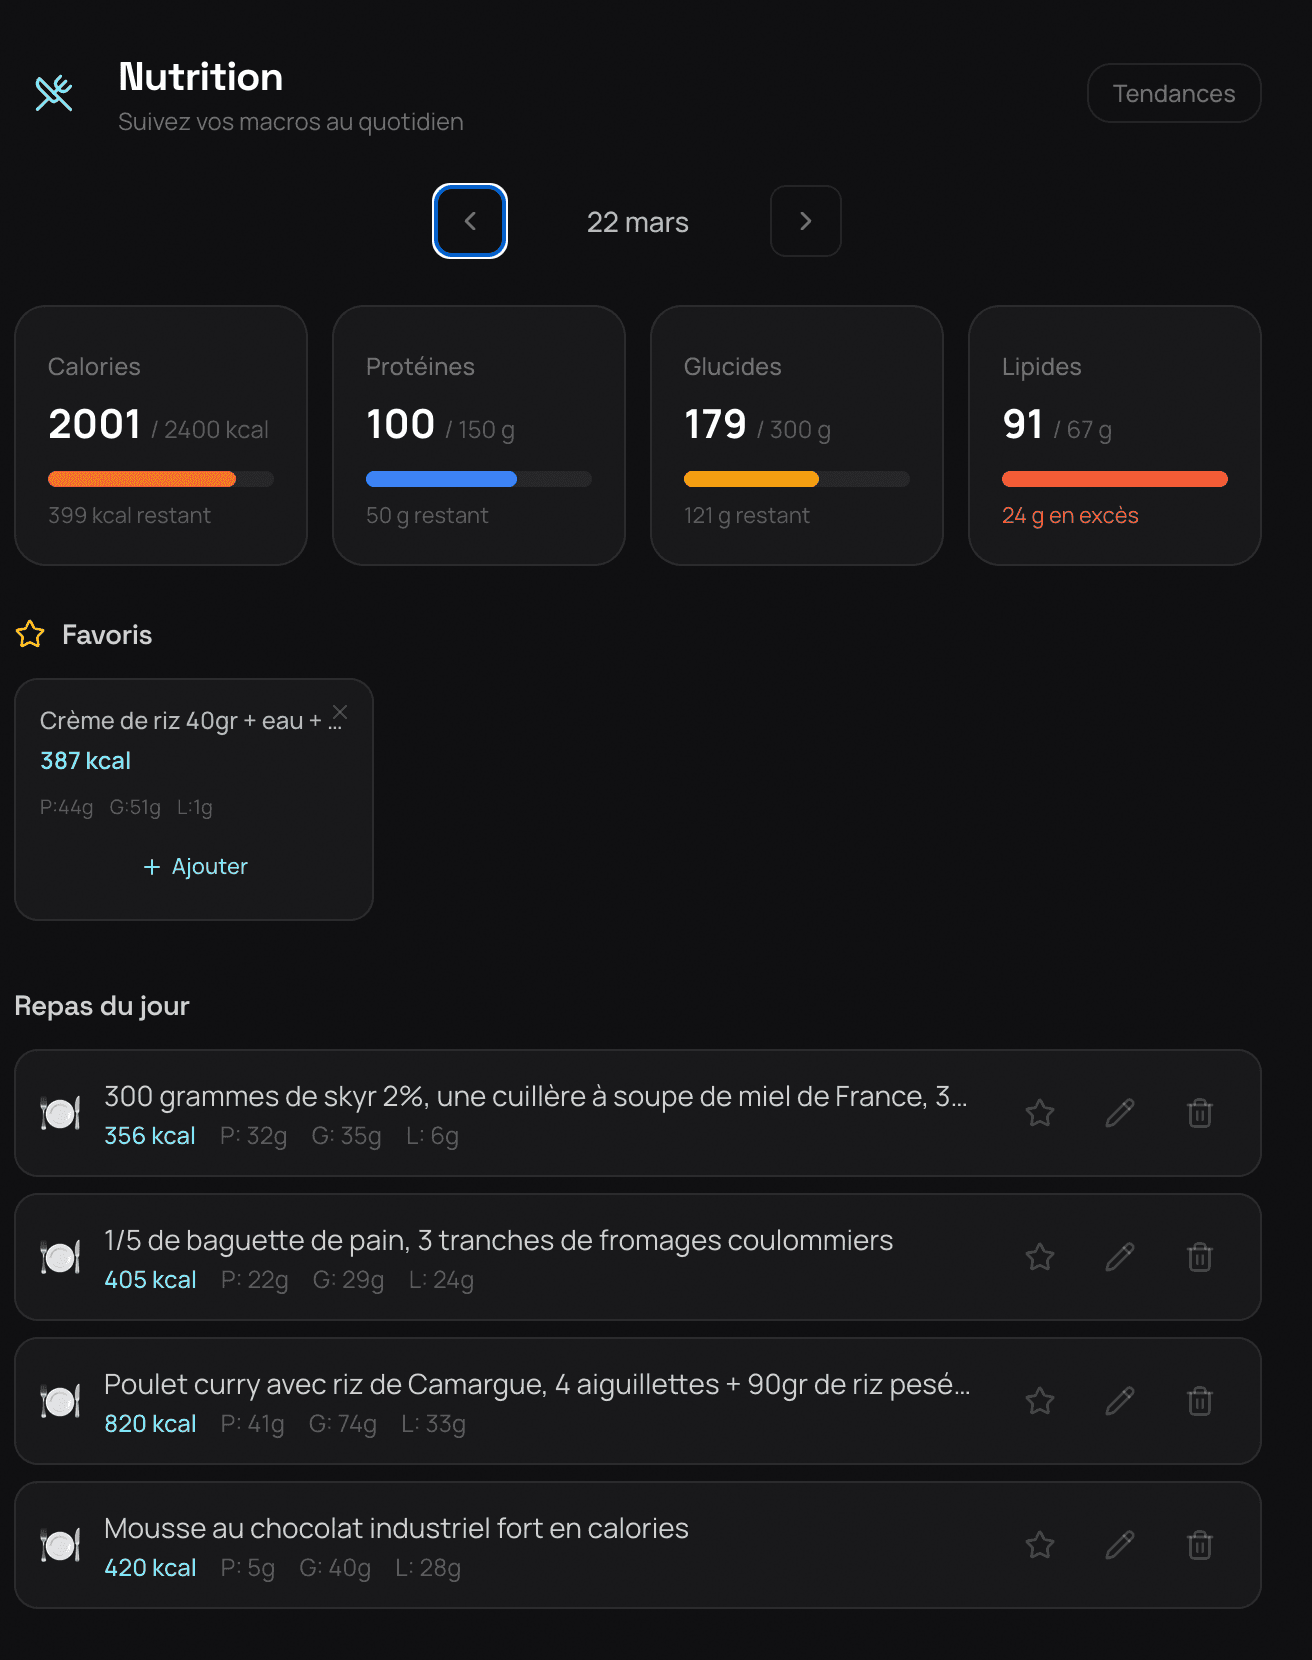Screen dimensions: 1312x1660
Task: Open the Tendances view
Action: tap(1173, 93)
